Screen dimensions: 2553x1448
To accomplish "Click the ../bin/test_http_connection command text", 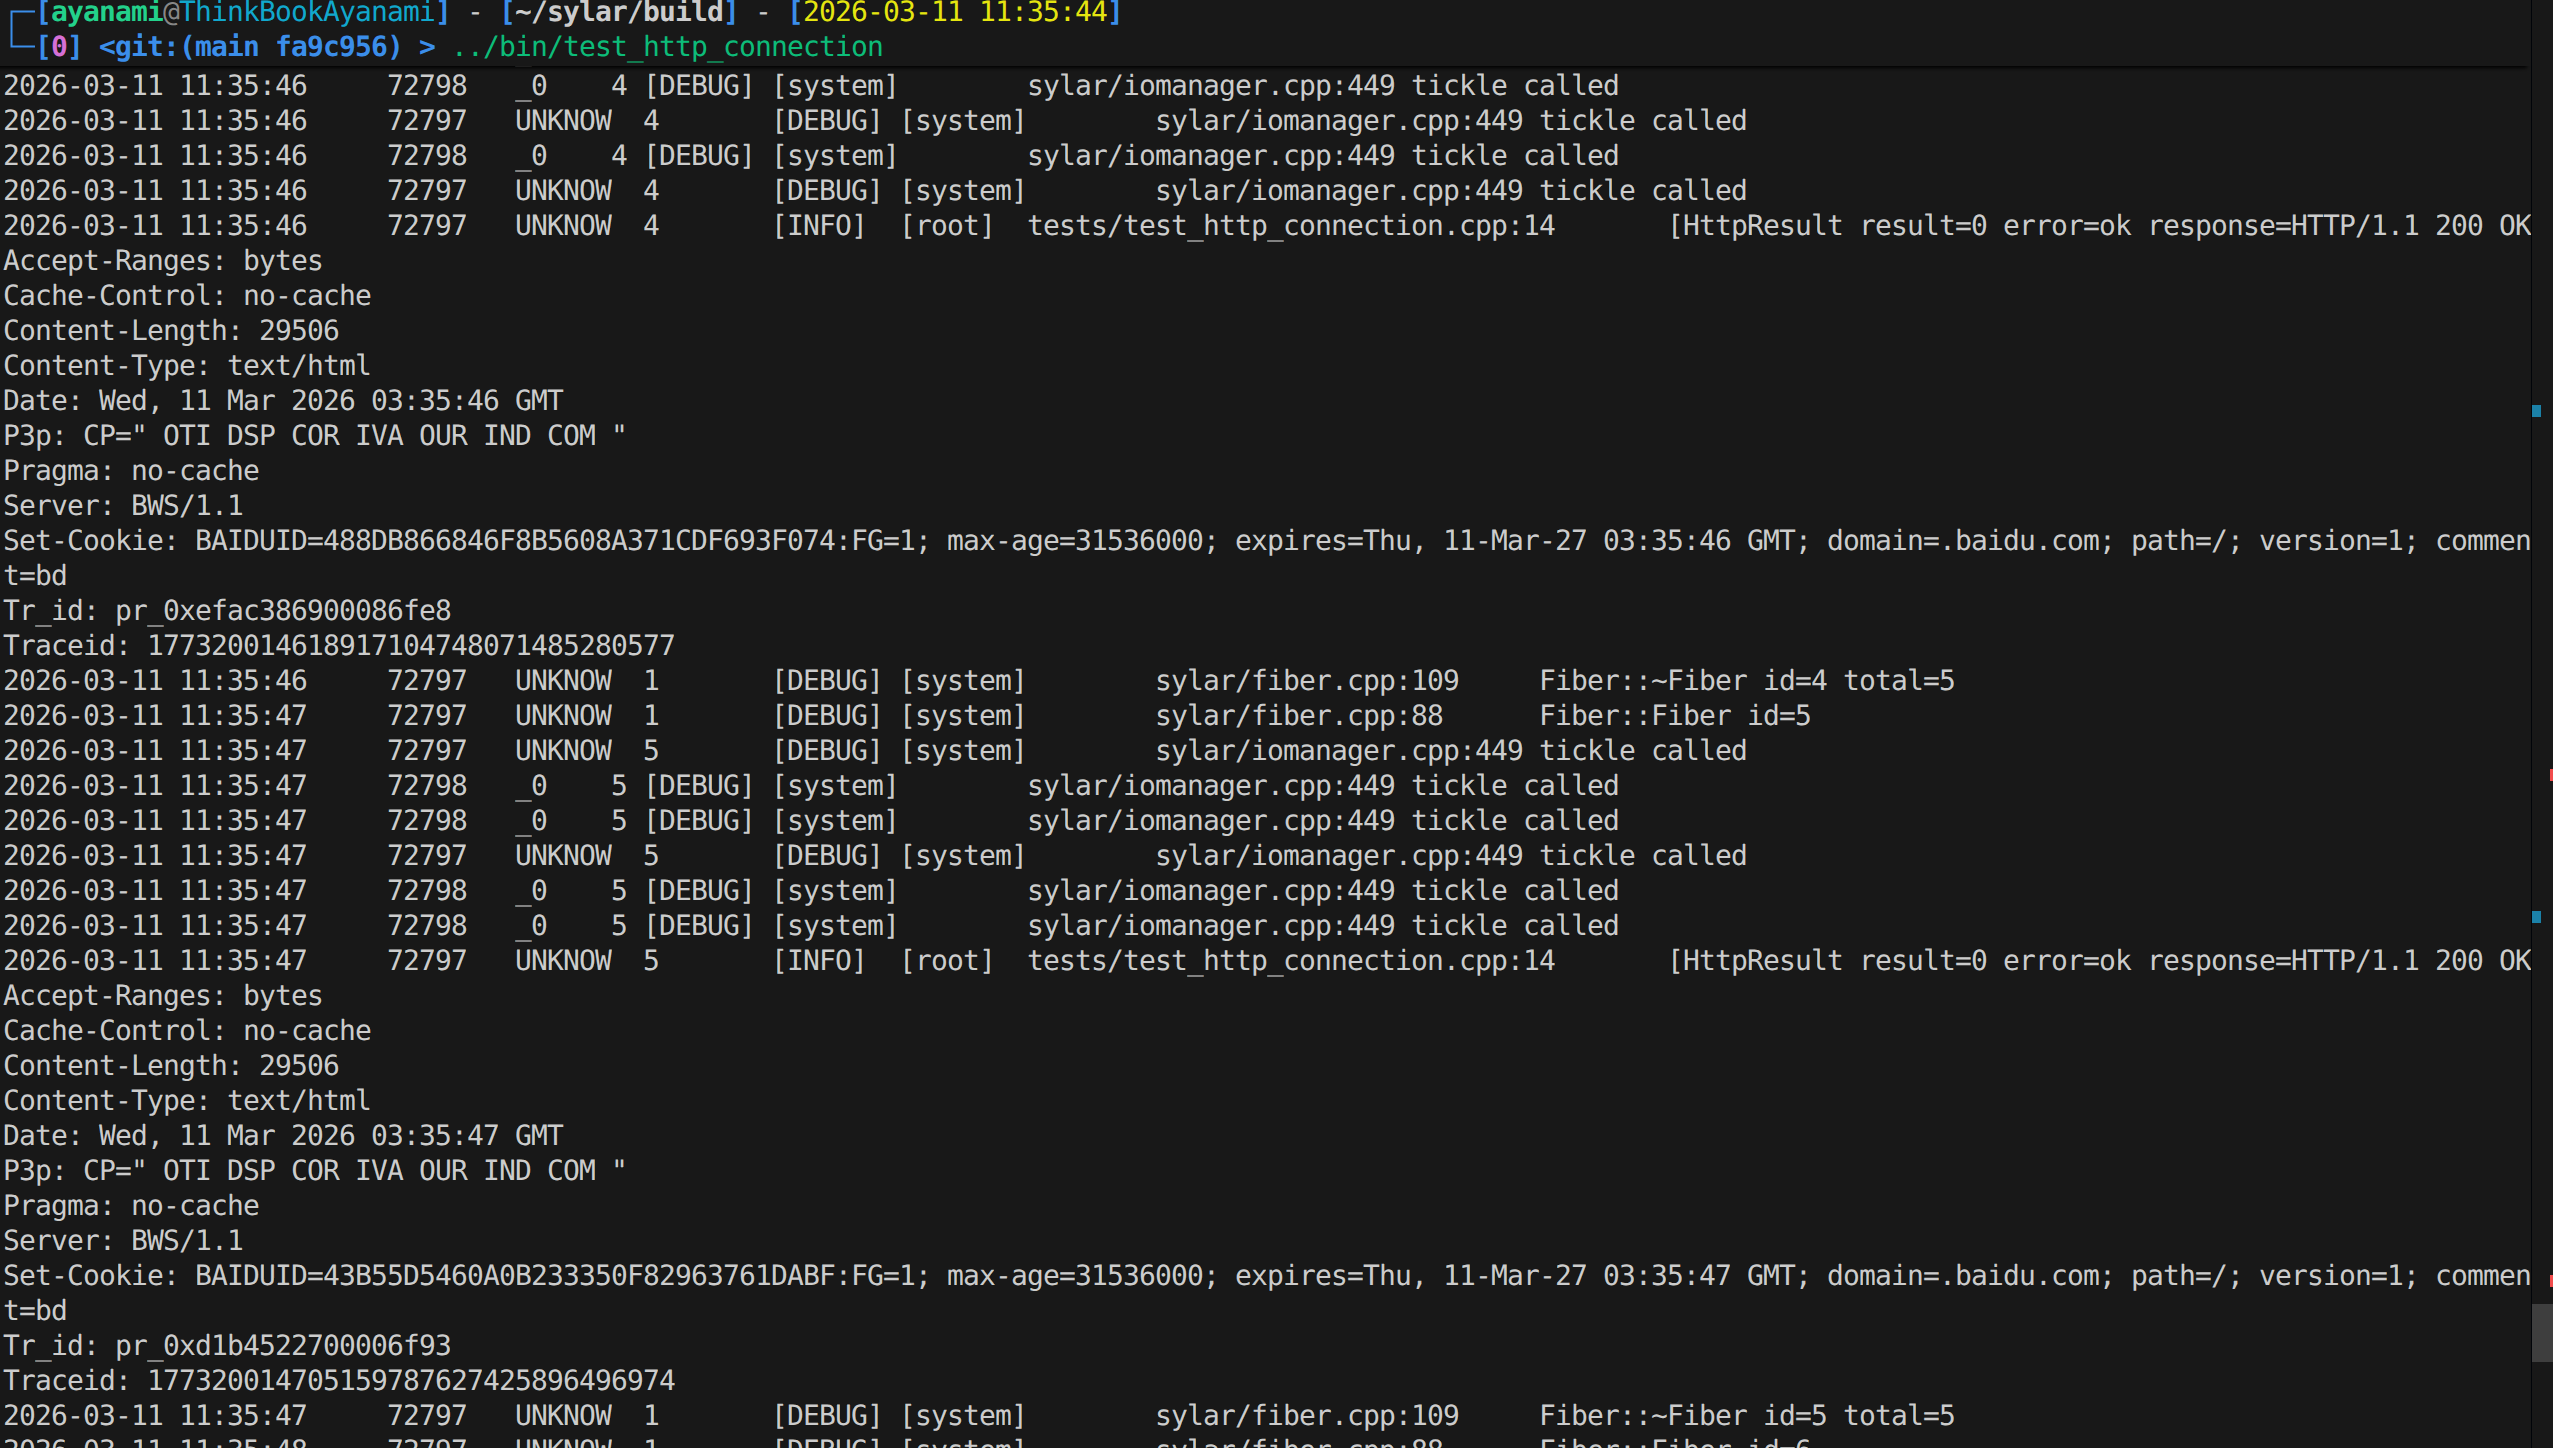I will tap(667, 47).
